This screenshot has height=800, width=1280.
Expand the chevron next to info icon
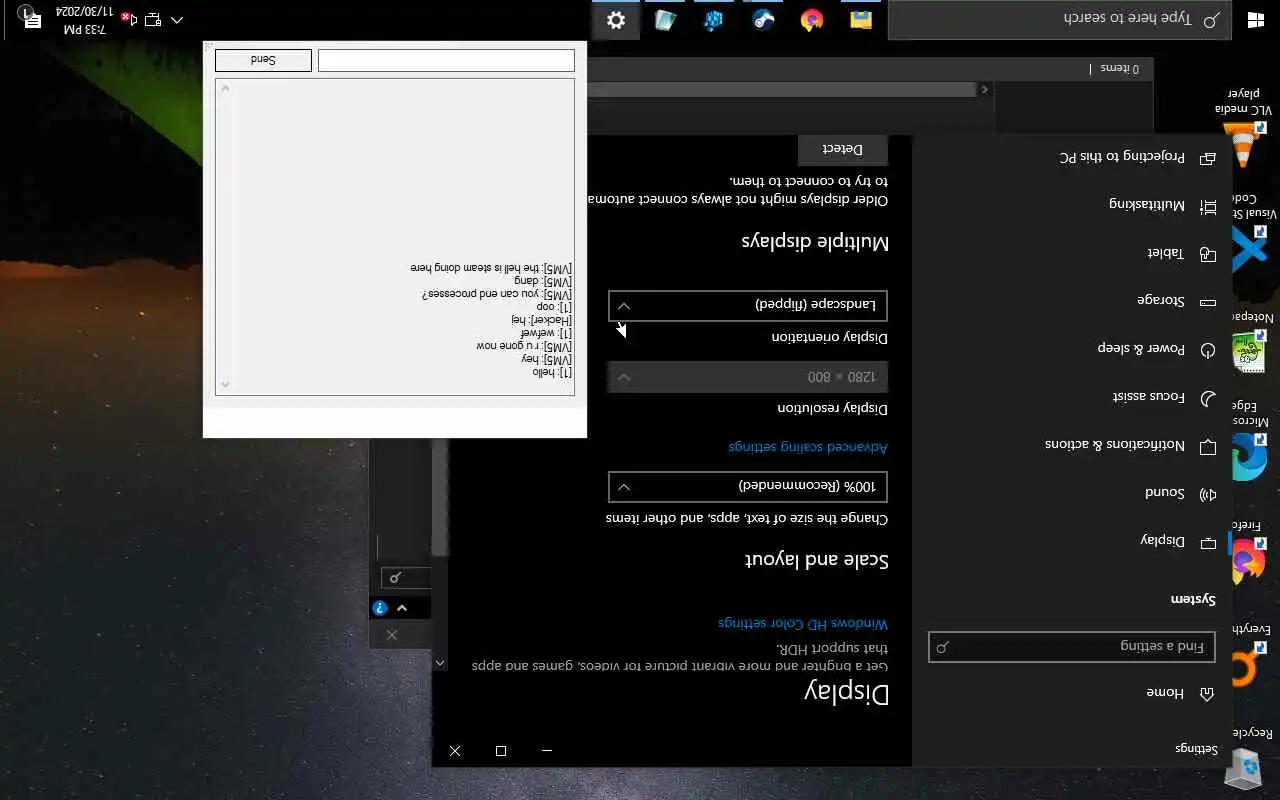click(x=402, y=608)
